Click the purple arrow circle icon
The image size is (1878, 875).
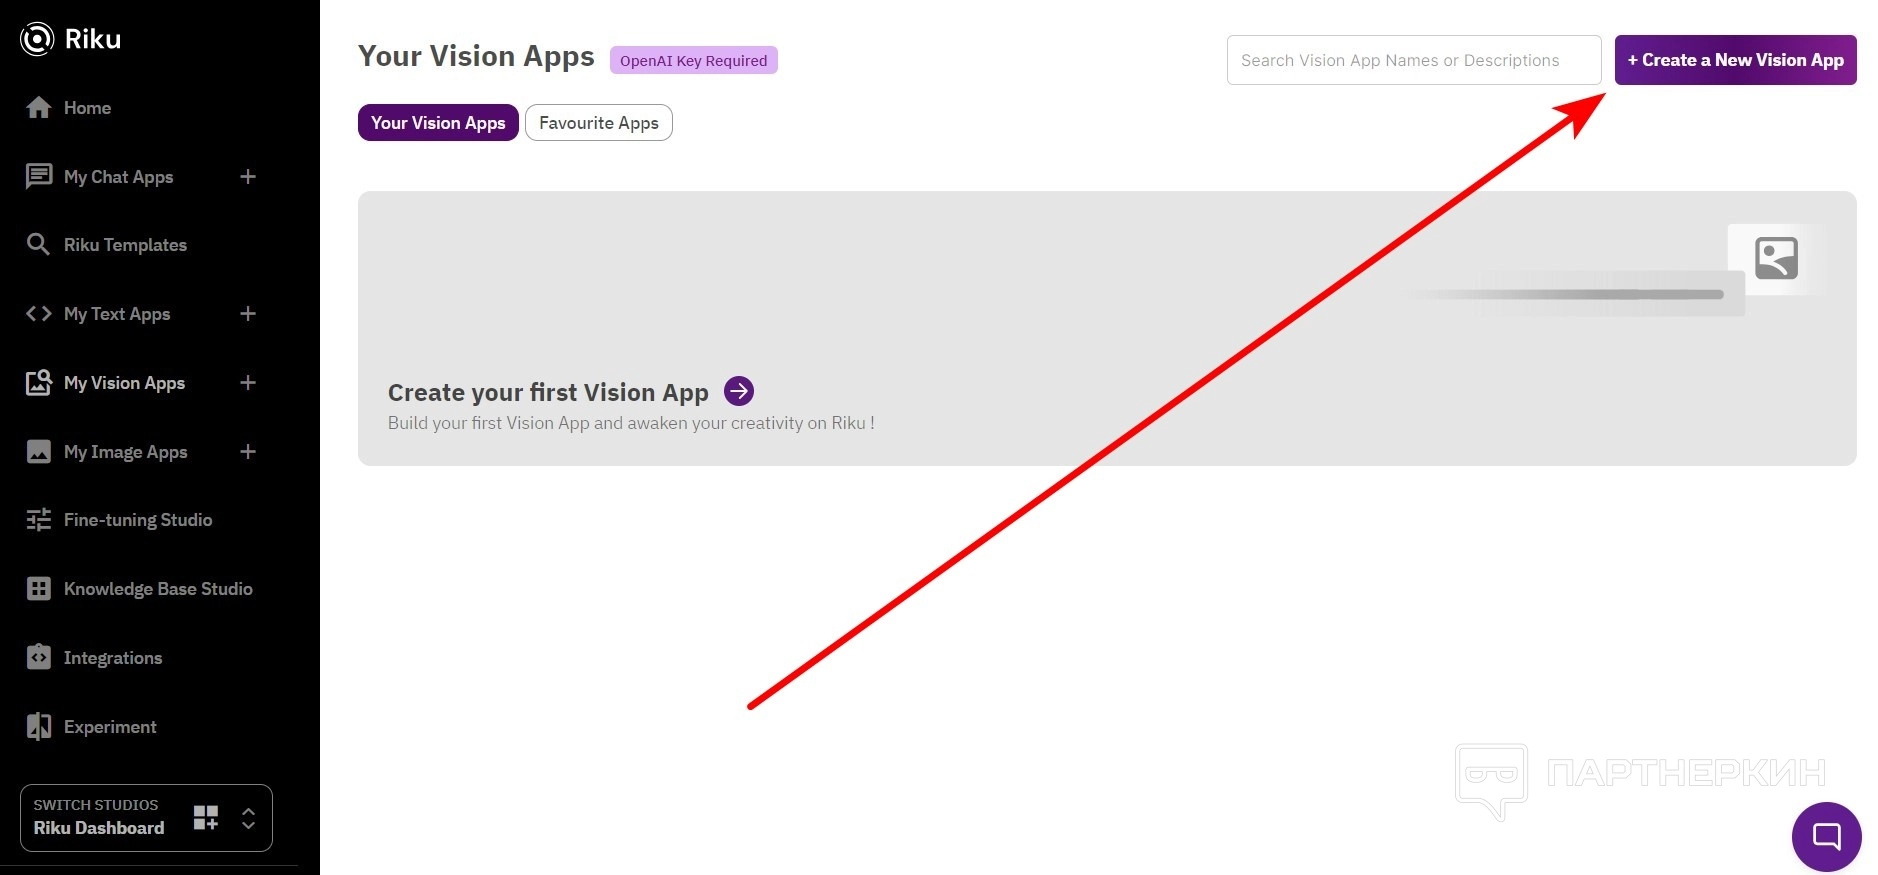pos(739,391)
